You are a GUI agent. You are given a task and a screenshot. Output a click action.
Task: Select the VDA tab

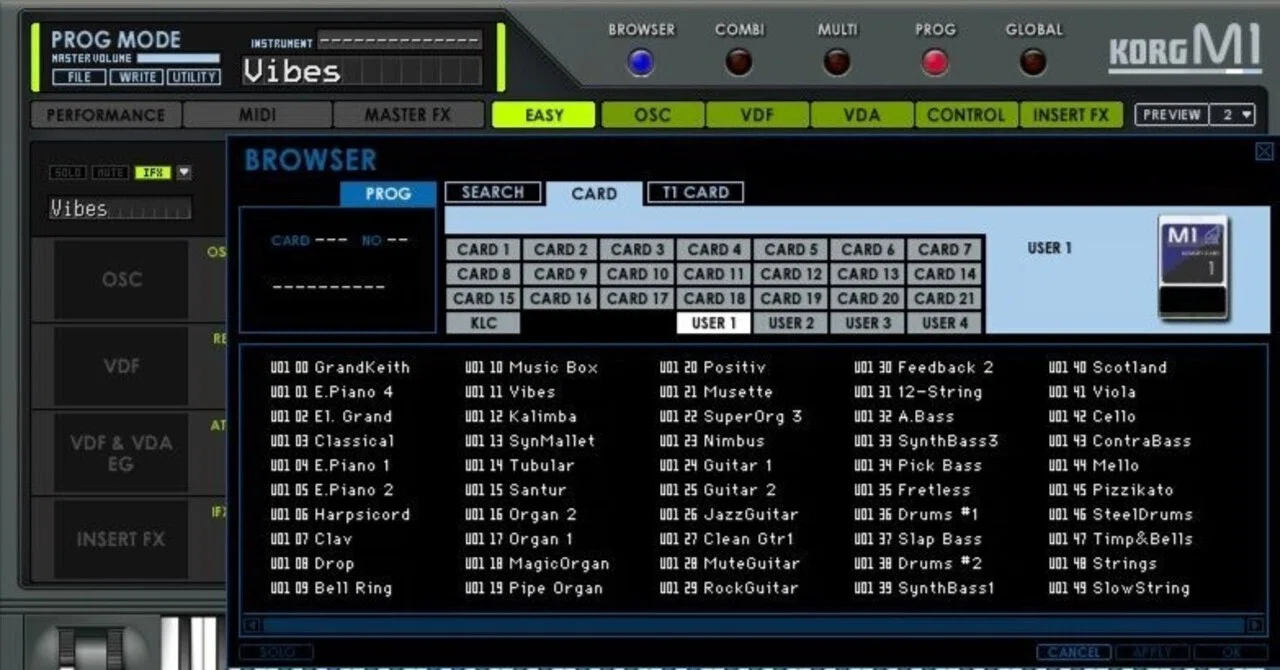point(861,115)
